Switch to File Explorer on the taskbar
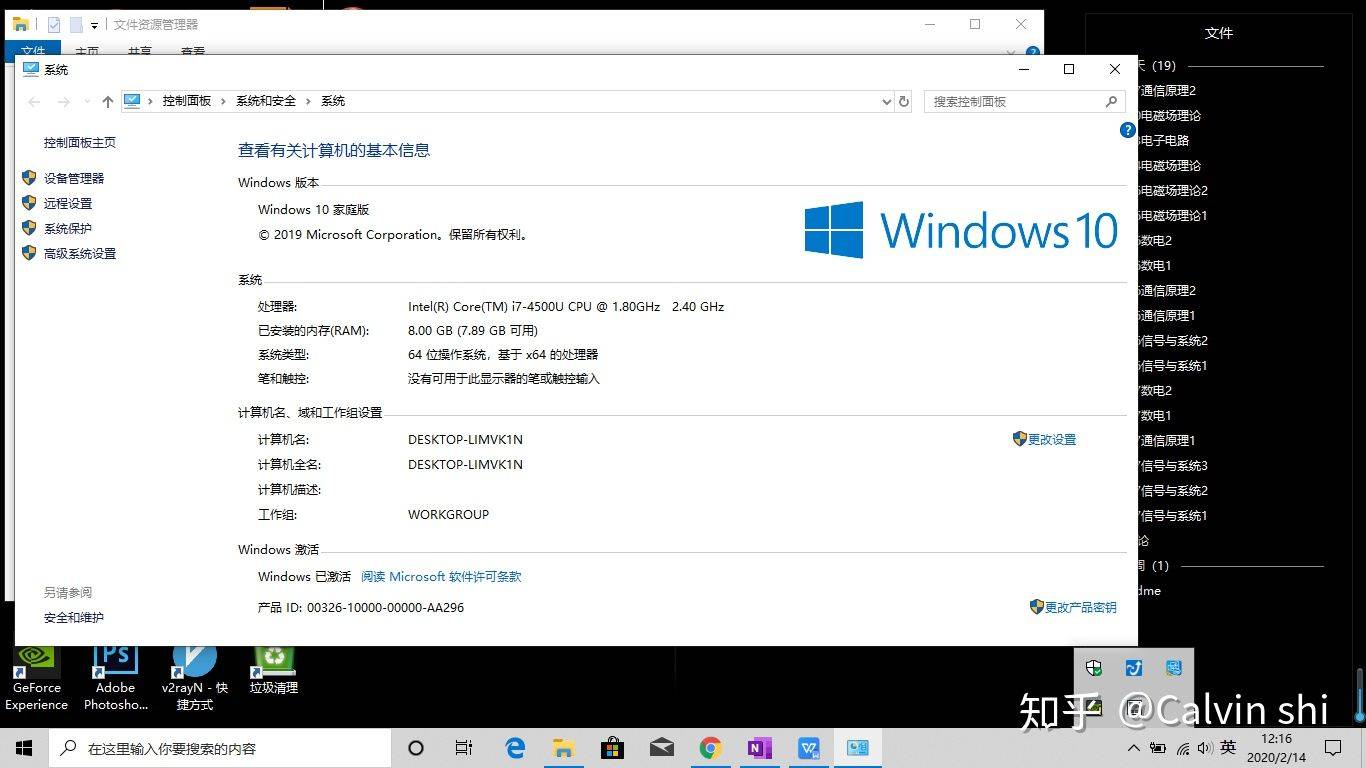 click(563, 748)
